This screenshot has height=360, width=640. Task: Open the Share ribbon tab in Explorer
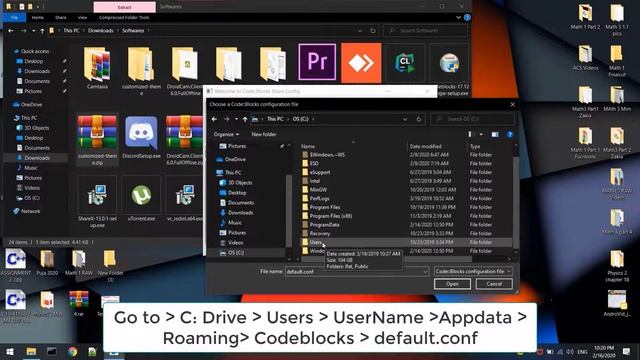pyautogui.click(x=61, y=18)
